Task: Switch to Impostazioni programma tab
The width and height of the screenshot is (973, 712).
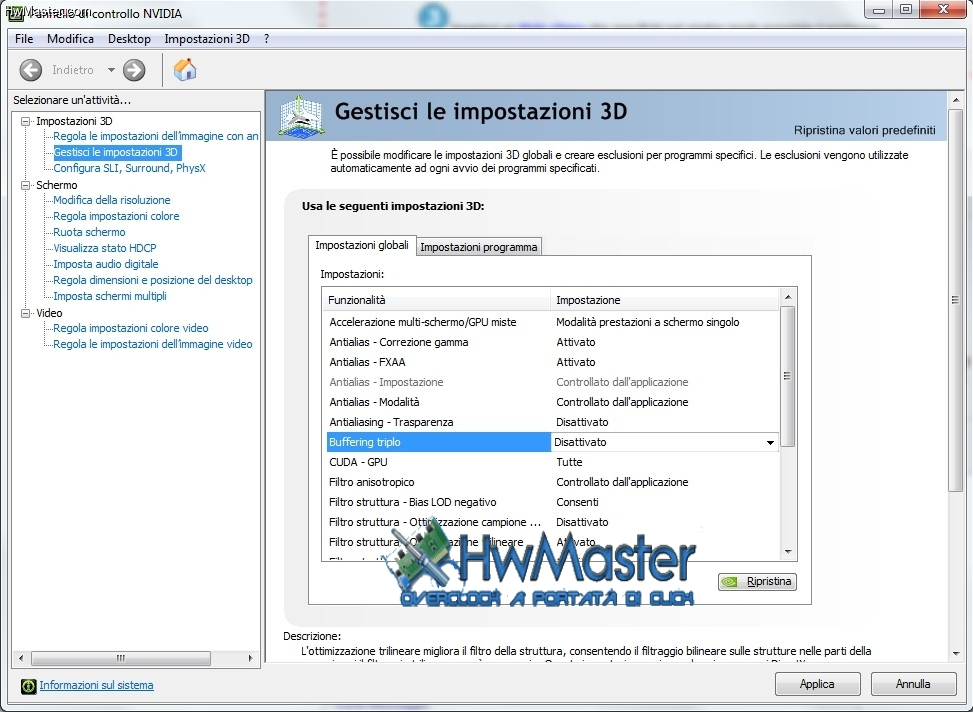Action: coord(478,247)
